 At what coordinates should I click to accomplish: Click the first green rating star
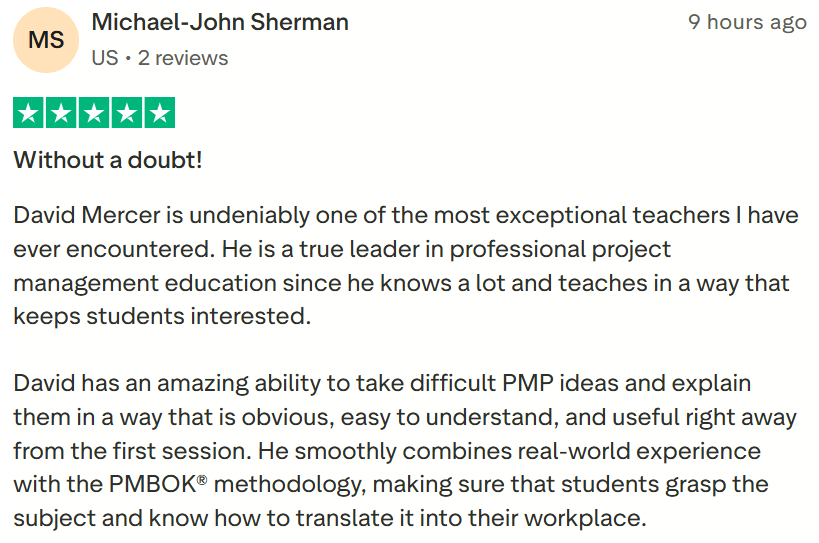coord(30,113)
